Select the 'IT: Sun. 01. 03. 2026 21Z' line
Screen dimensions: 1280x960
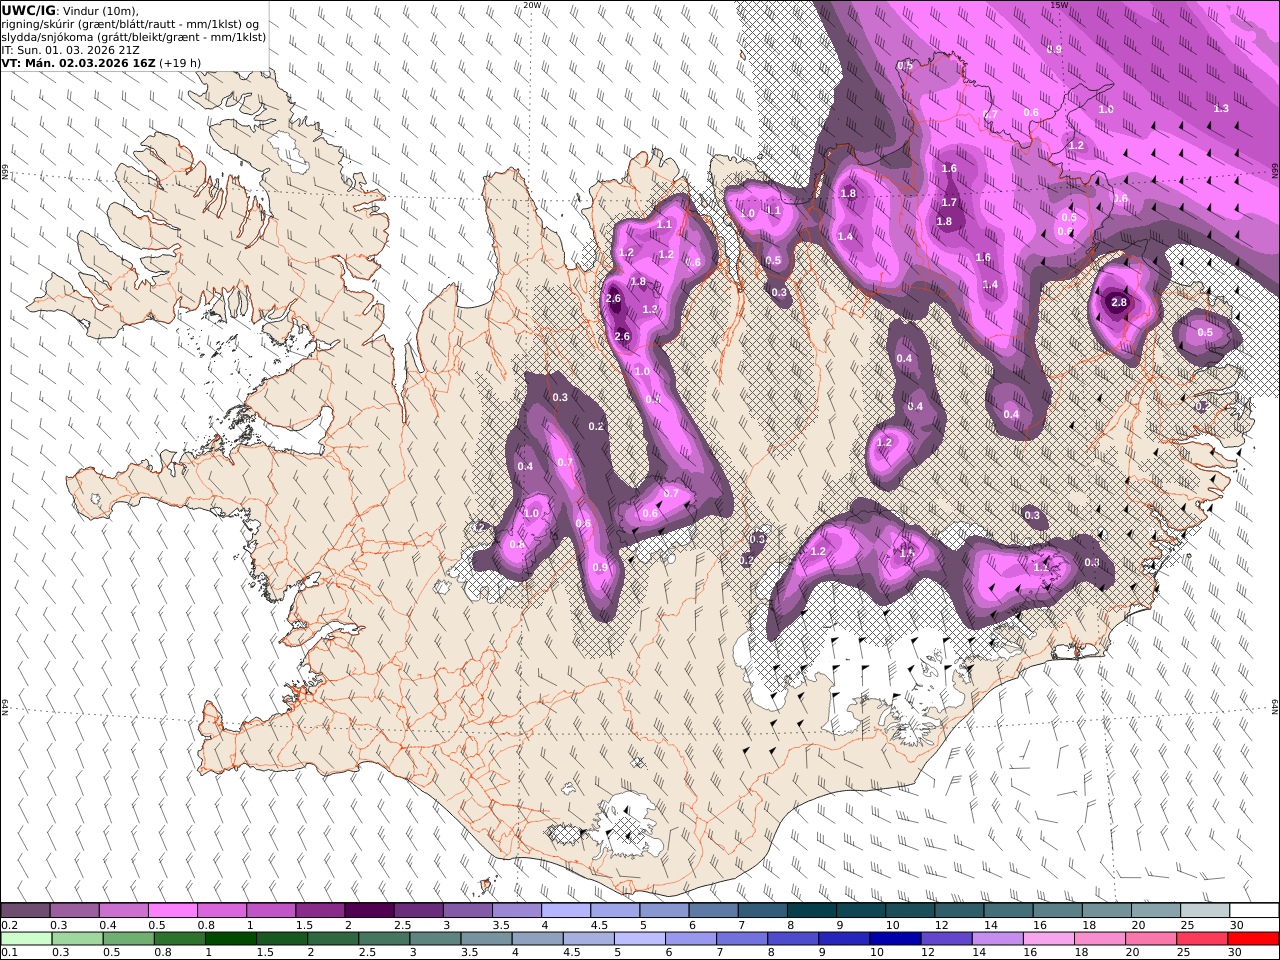71,50
